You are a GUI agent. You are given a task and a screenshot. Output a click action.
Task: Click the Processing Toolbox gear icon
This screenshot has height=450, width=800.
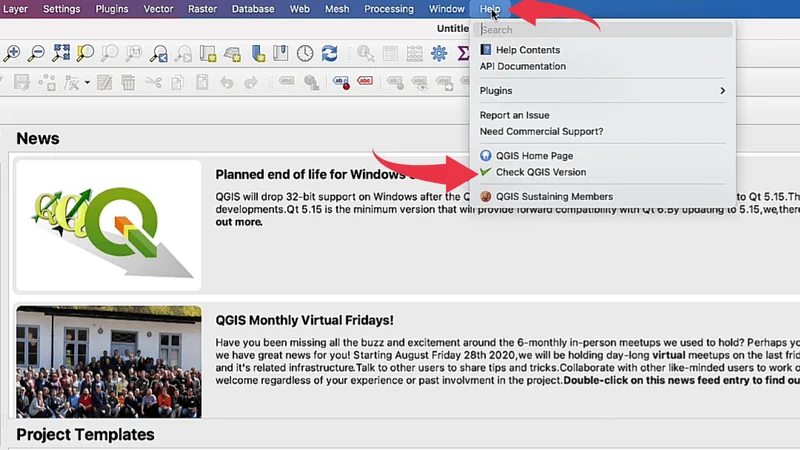[x=439, y=53]
